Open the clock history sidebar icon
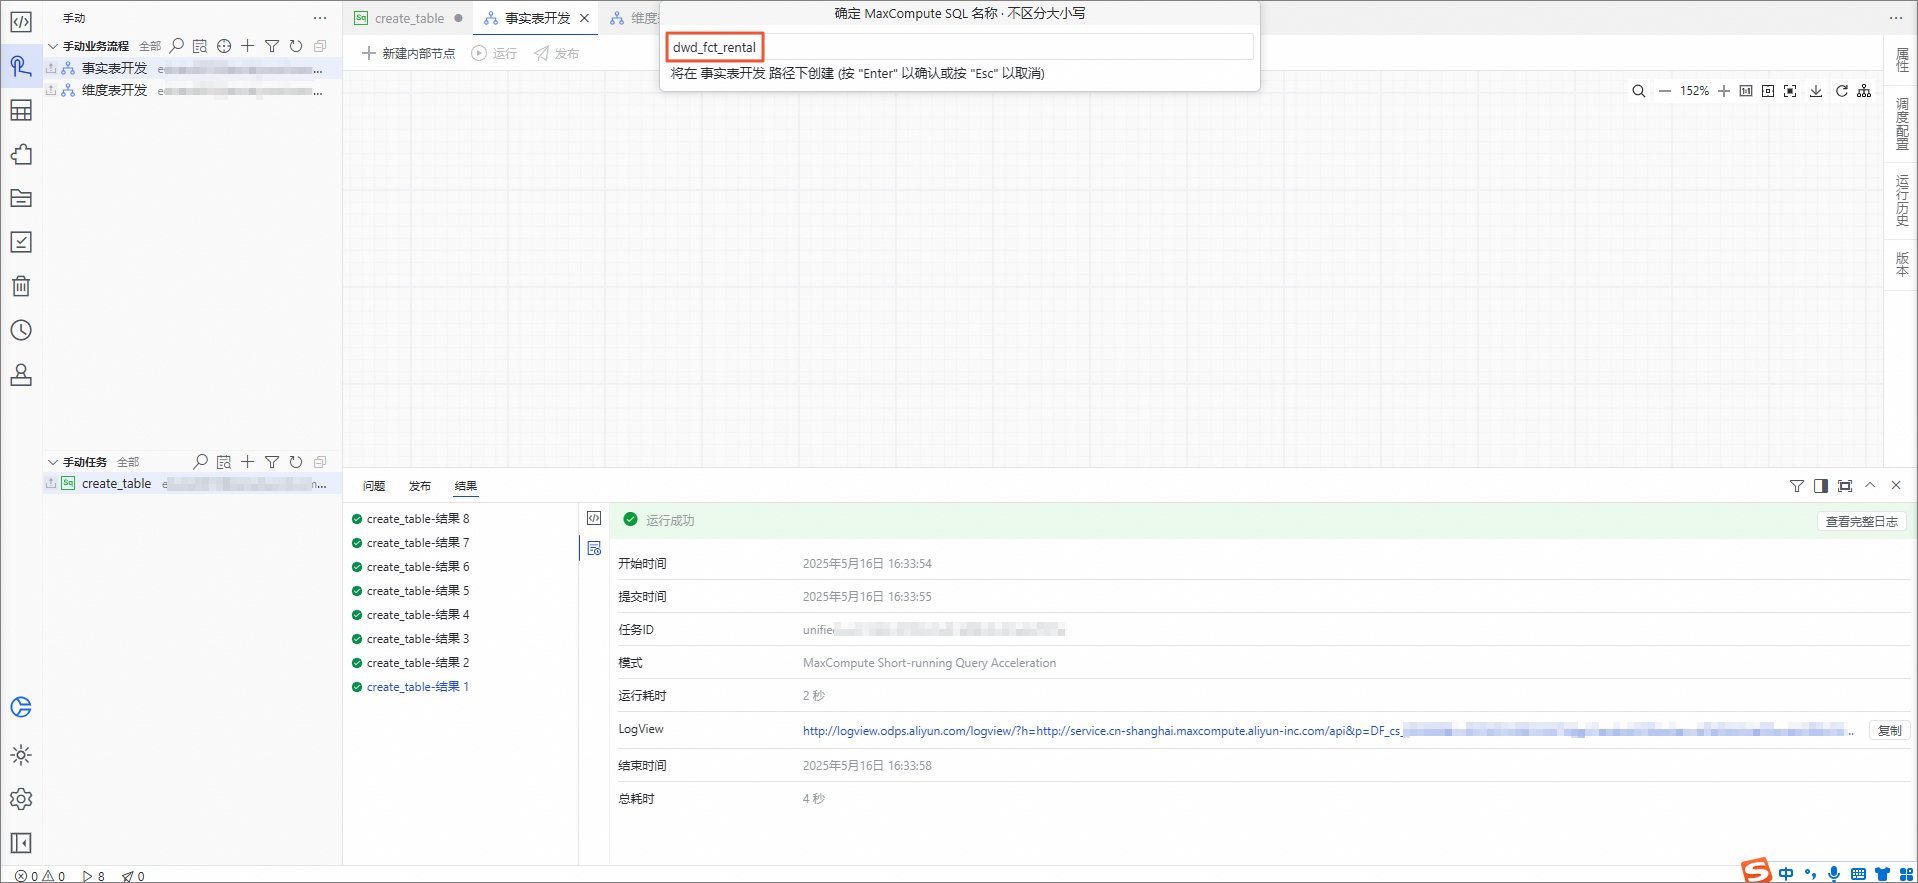 pyautogui.click(x=21, y=330)
